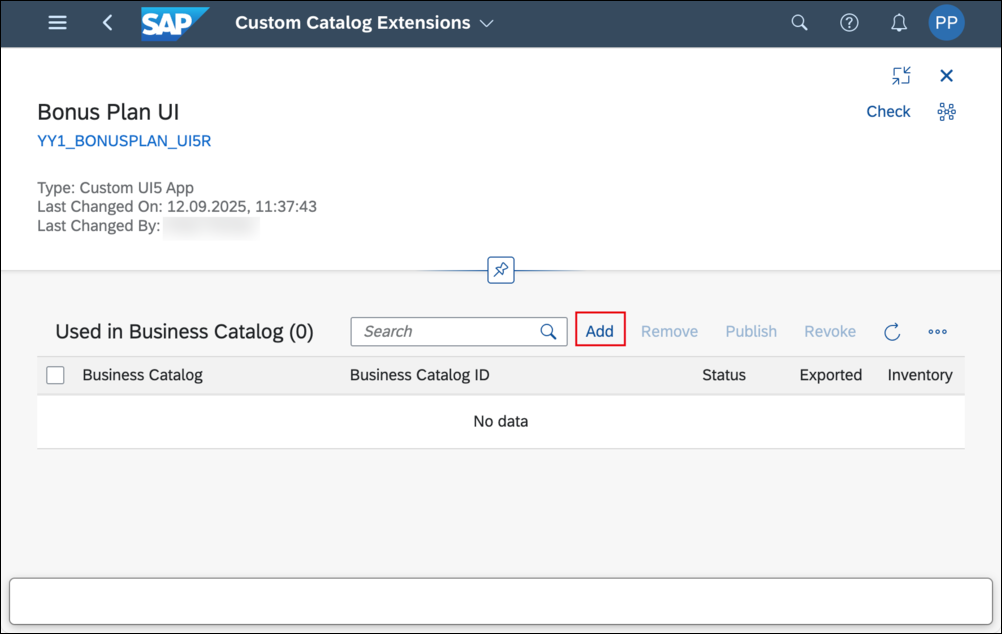The height and width of the screenshot is (634, 1002).
Task: Click the Revoke button
Action: [829, 331]
